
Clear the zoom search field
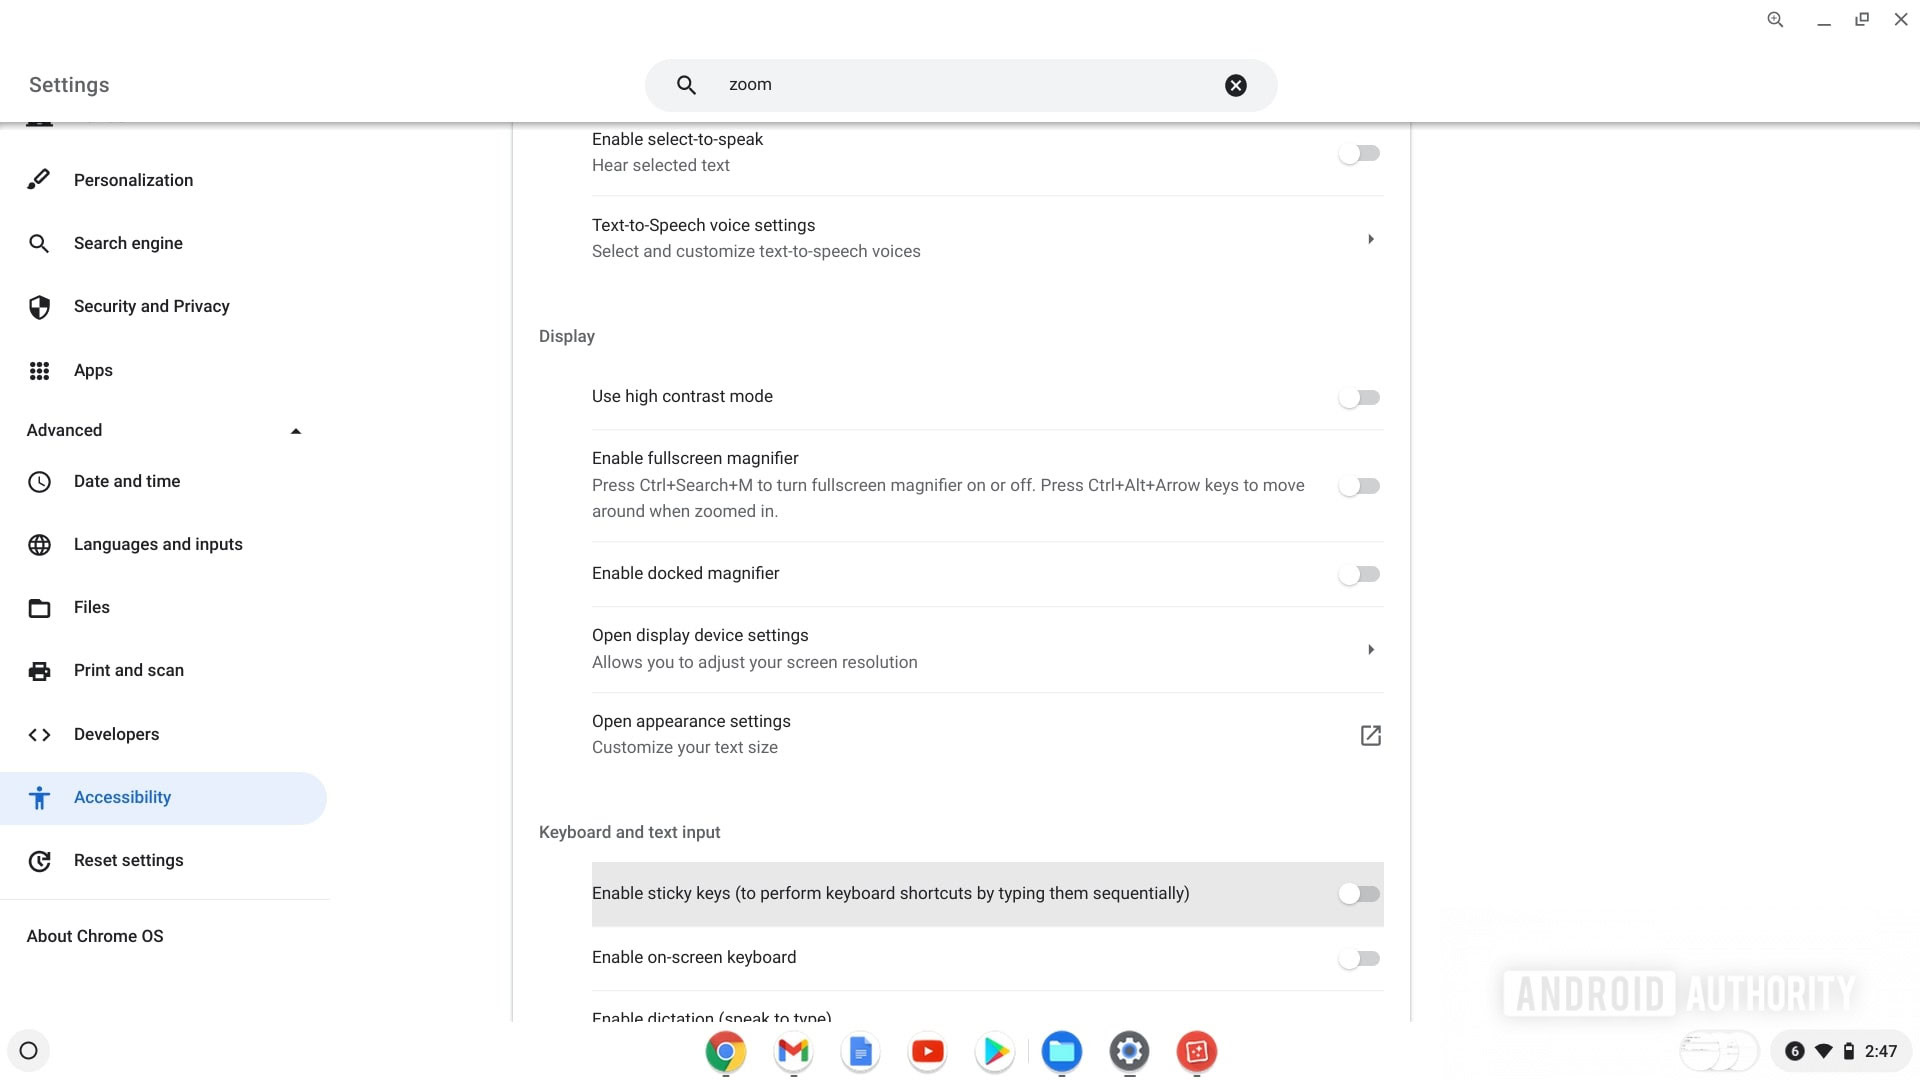(x=1236, y=84)
